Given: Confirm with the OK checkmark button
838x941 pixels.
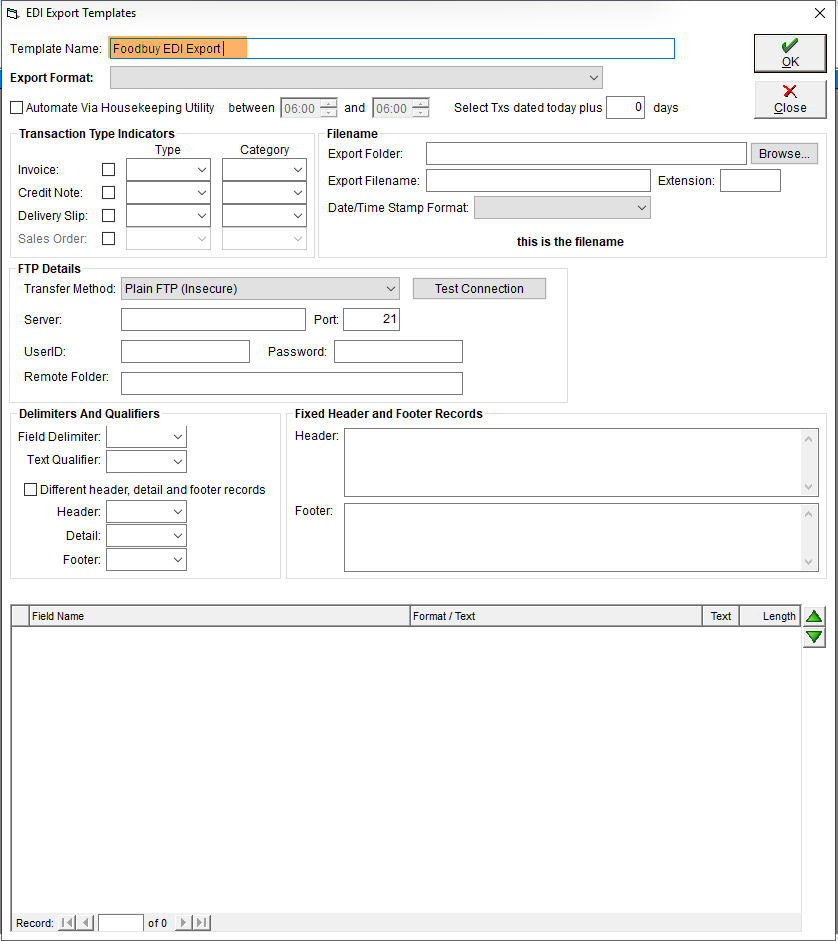Looking at the screenshot, I should 790,53.
